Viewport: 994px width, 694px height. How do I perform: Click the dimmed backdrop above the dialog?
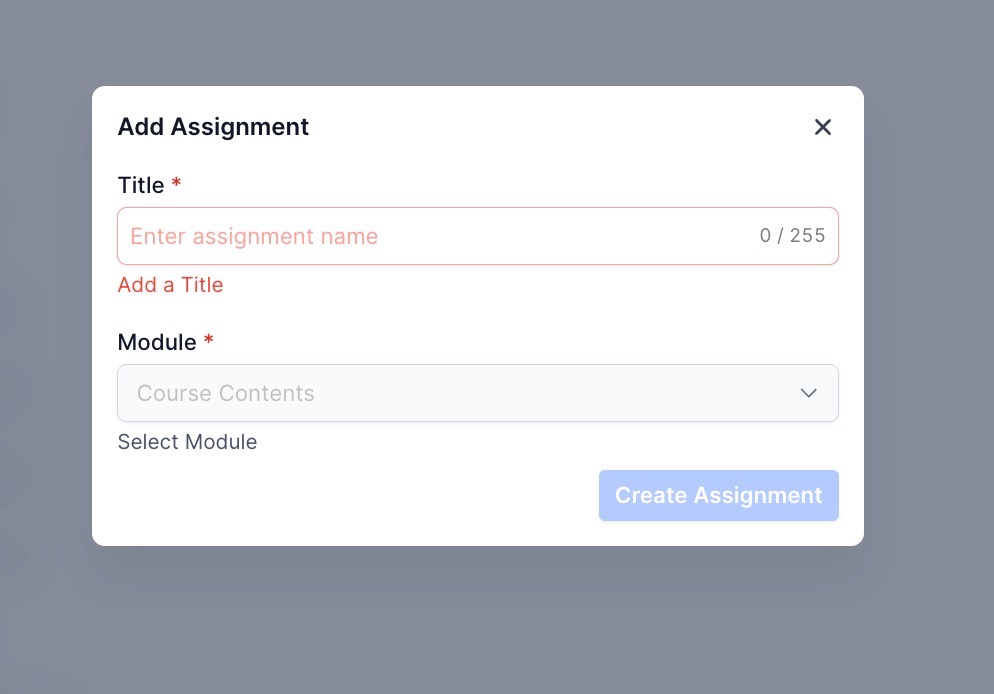[x=478, y=40]
